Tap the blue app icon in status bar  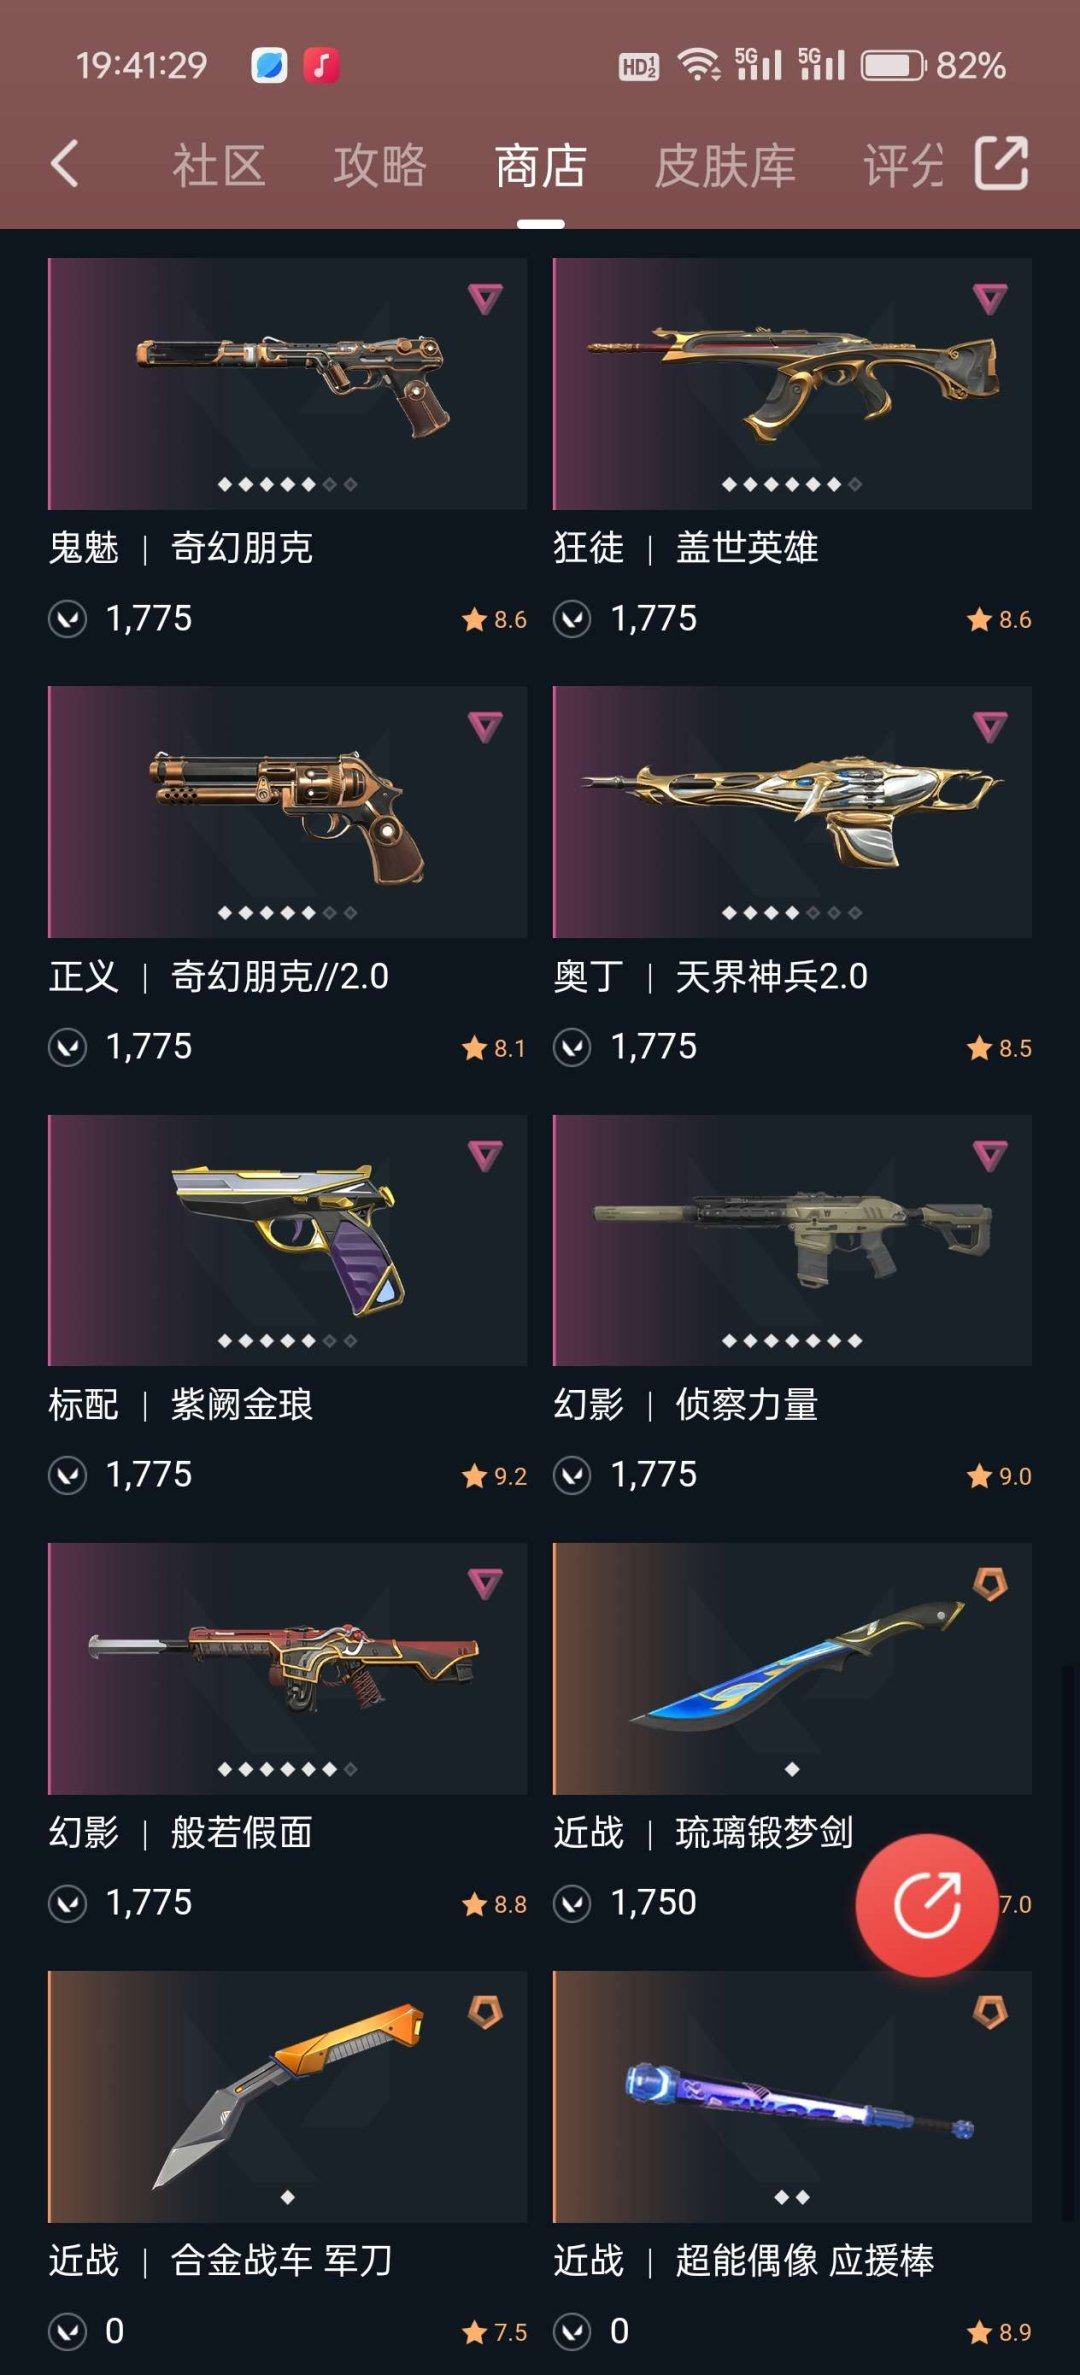[x=269, y=66]
